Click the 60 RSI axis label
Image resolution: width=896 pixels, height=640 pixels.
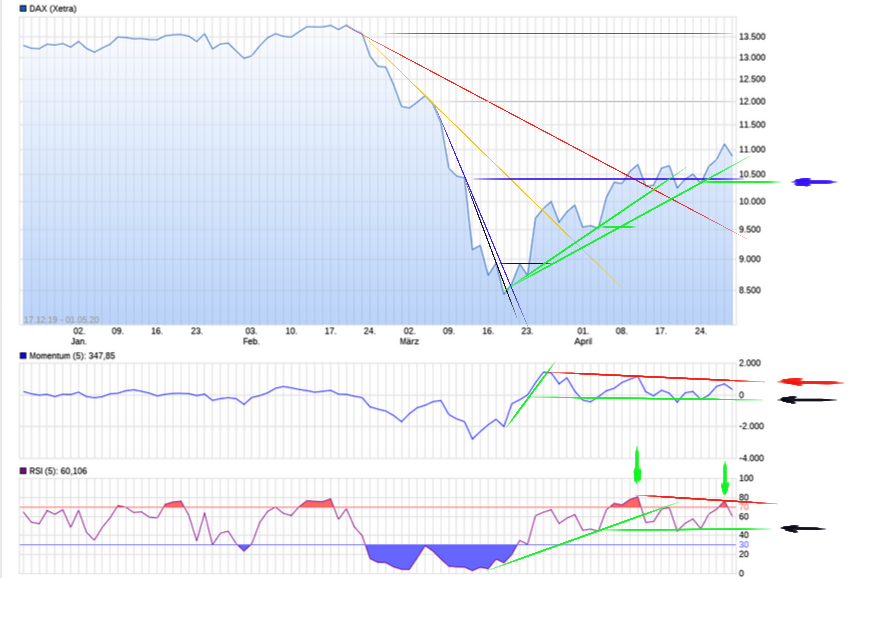point(743,517)
